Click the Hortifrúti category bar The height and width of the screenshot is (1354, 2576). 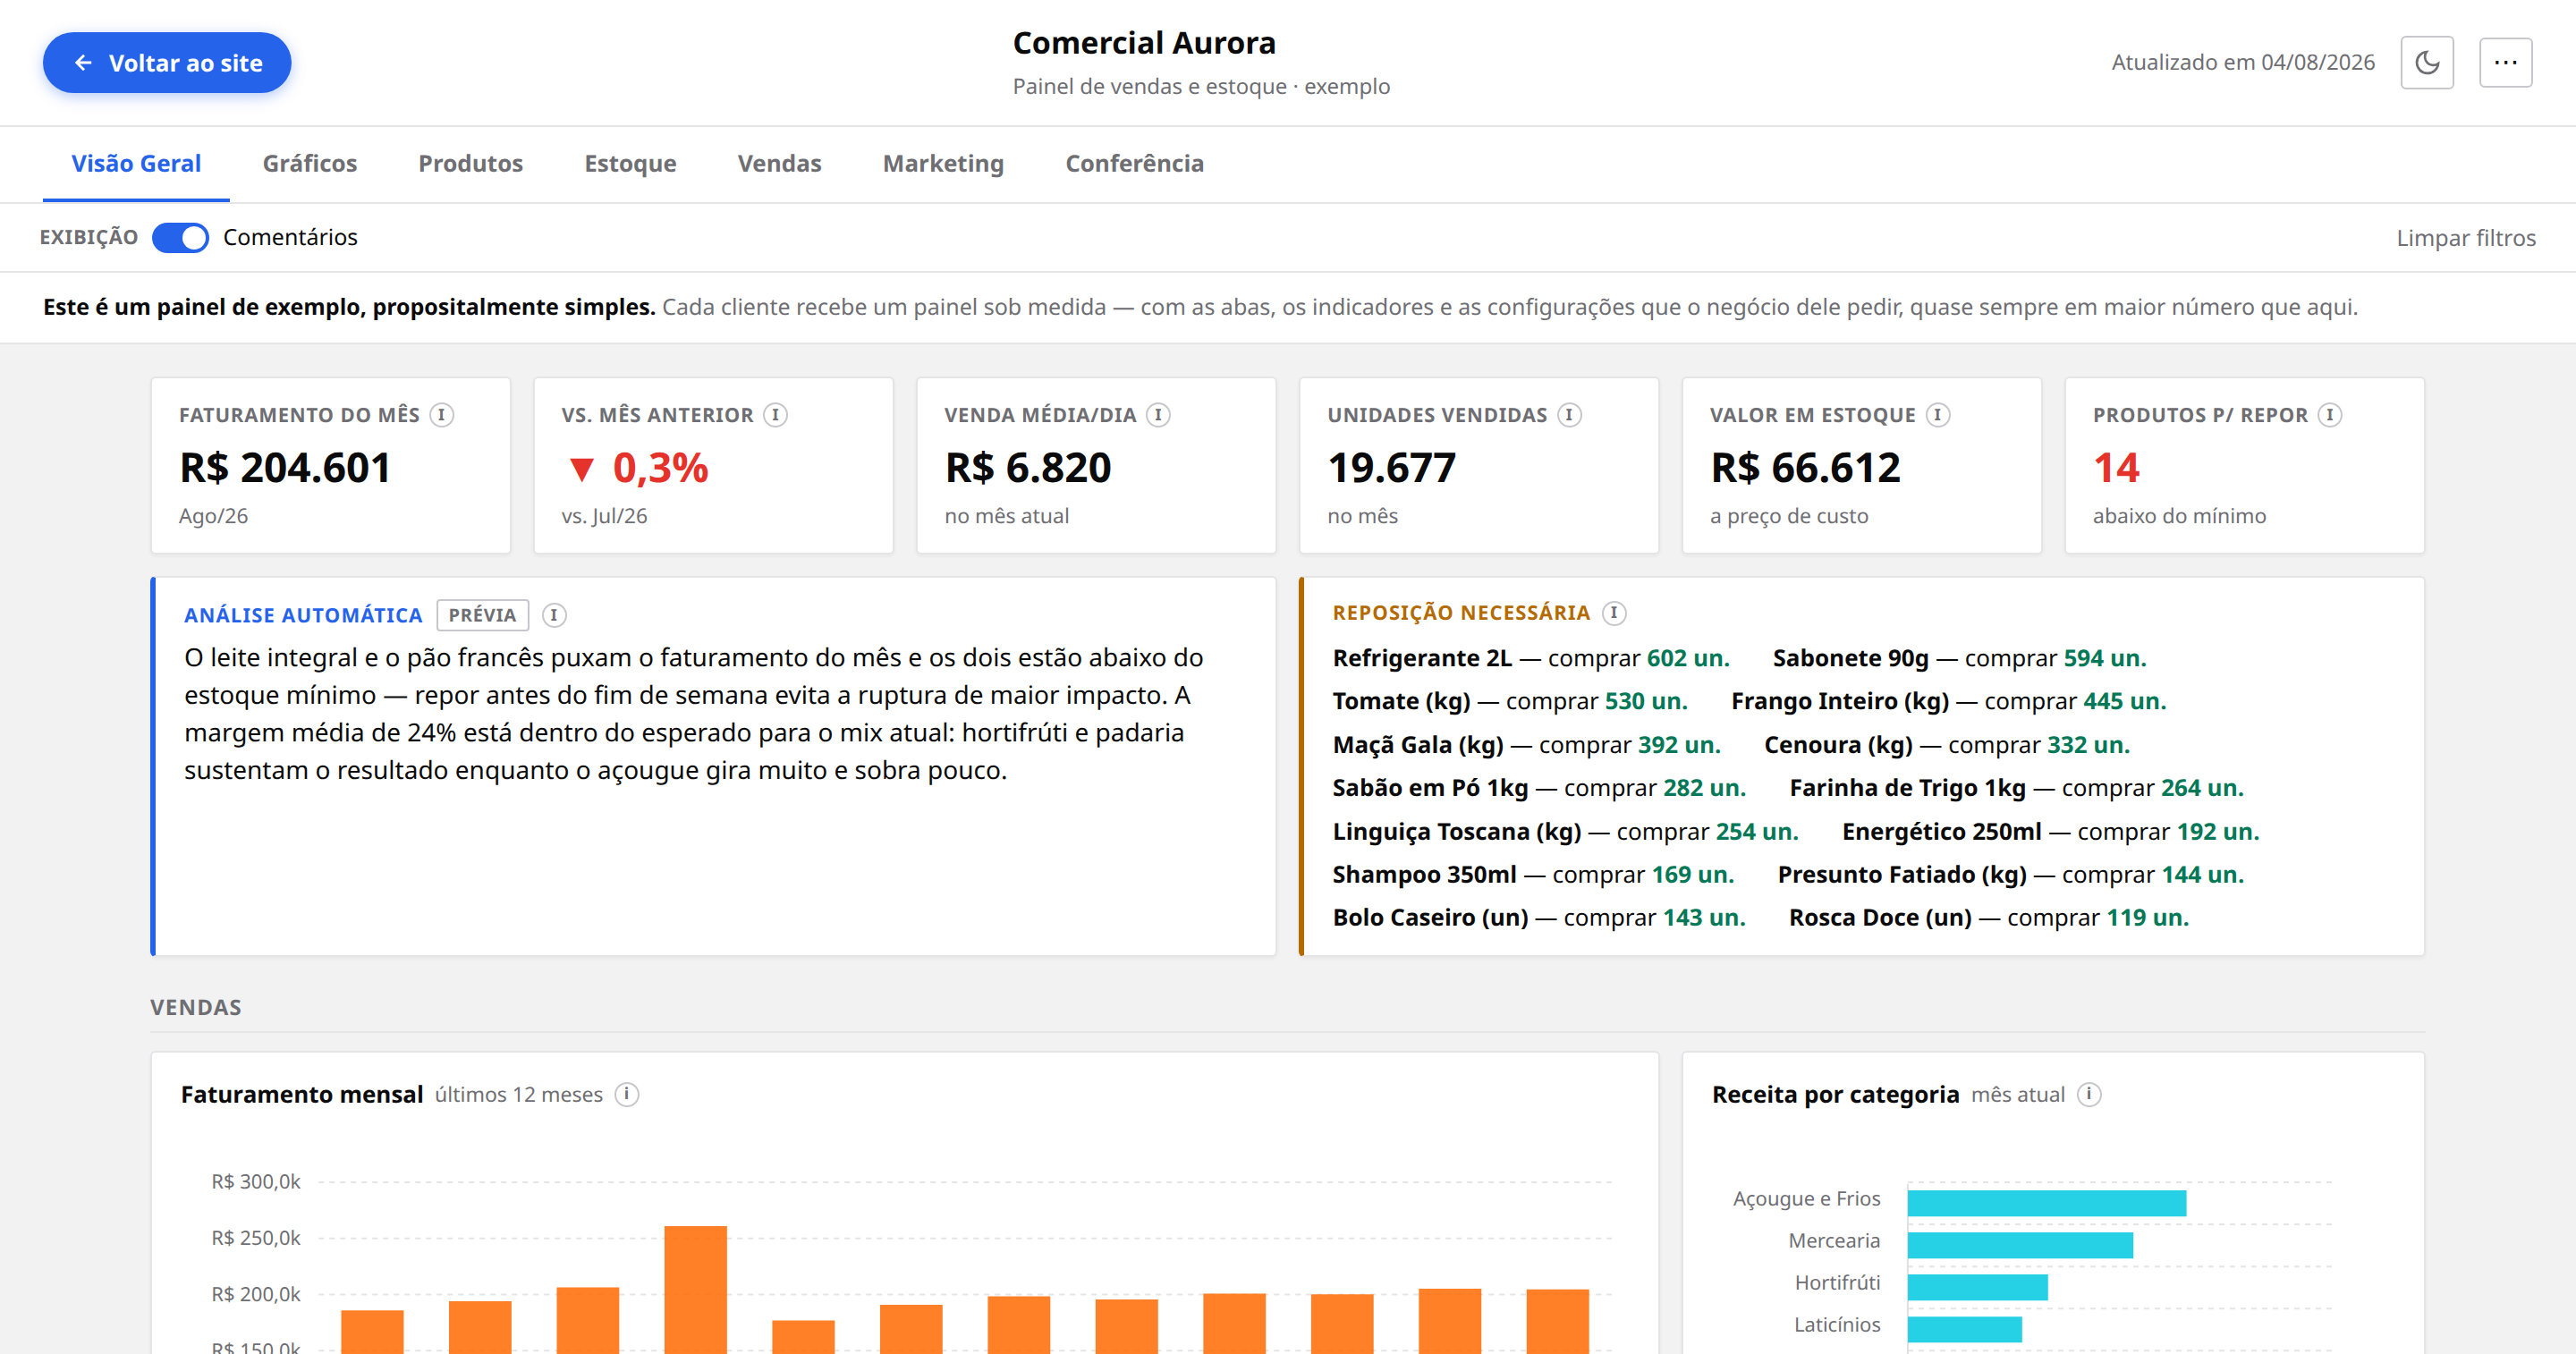tap(1977, 1287)
